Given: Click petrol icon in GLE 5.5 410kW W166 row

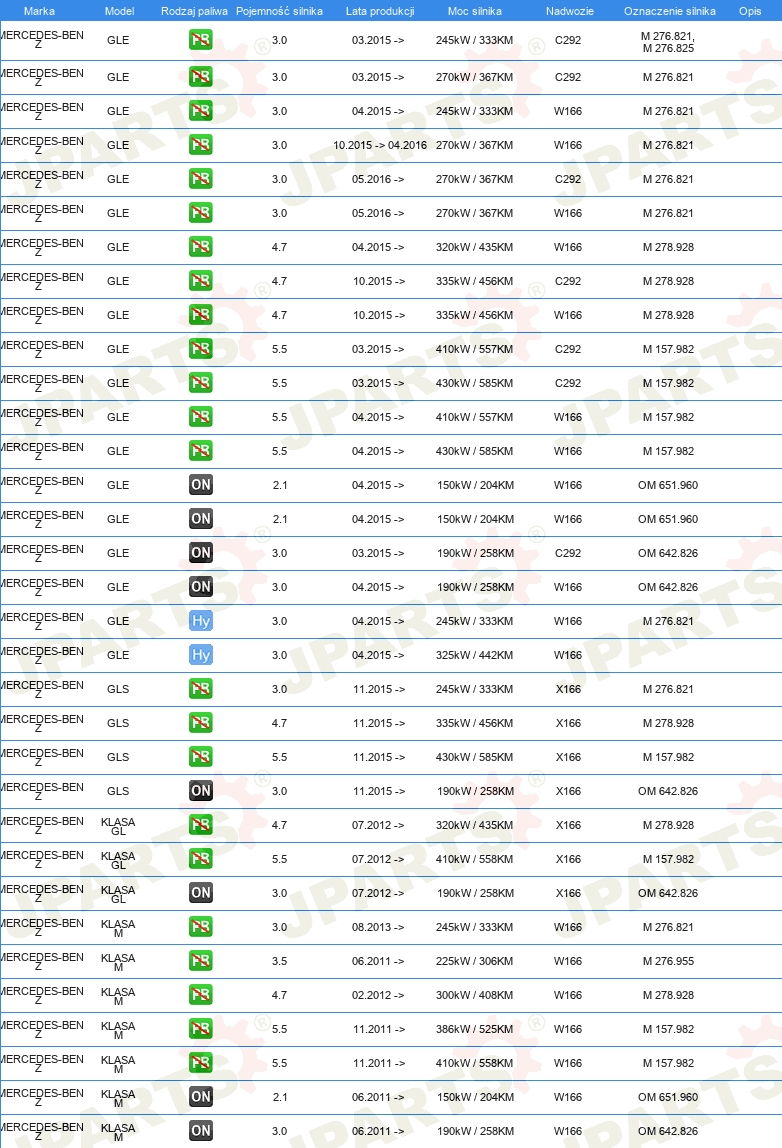Looking at the screenshot, I should 201,417.
